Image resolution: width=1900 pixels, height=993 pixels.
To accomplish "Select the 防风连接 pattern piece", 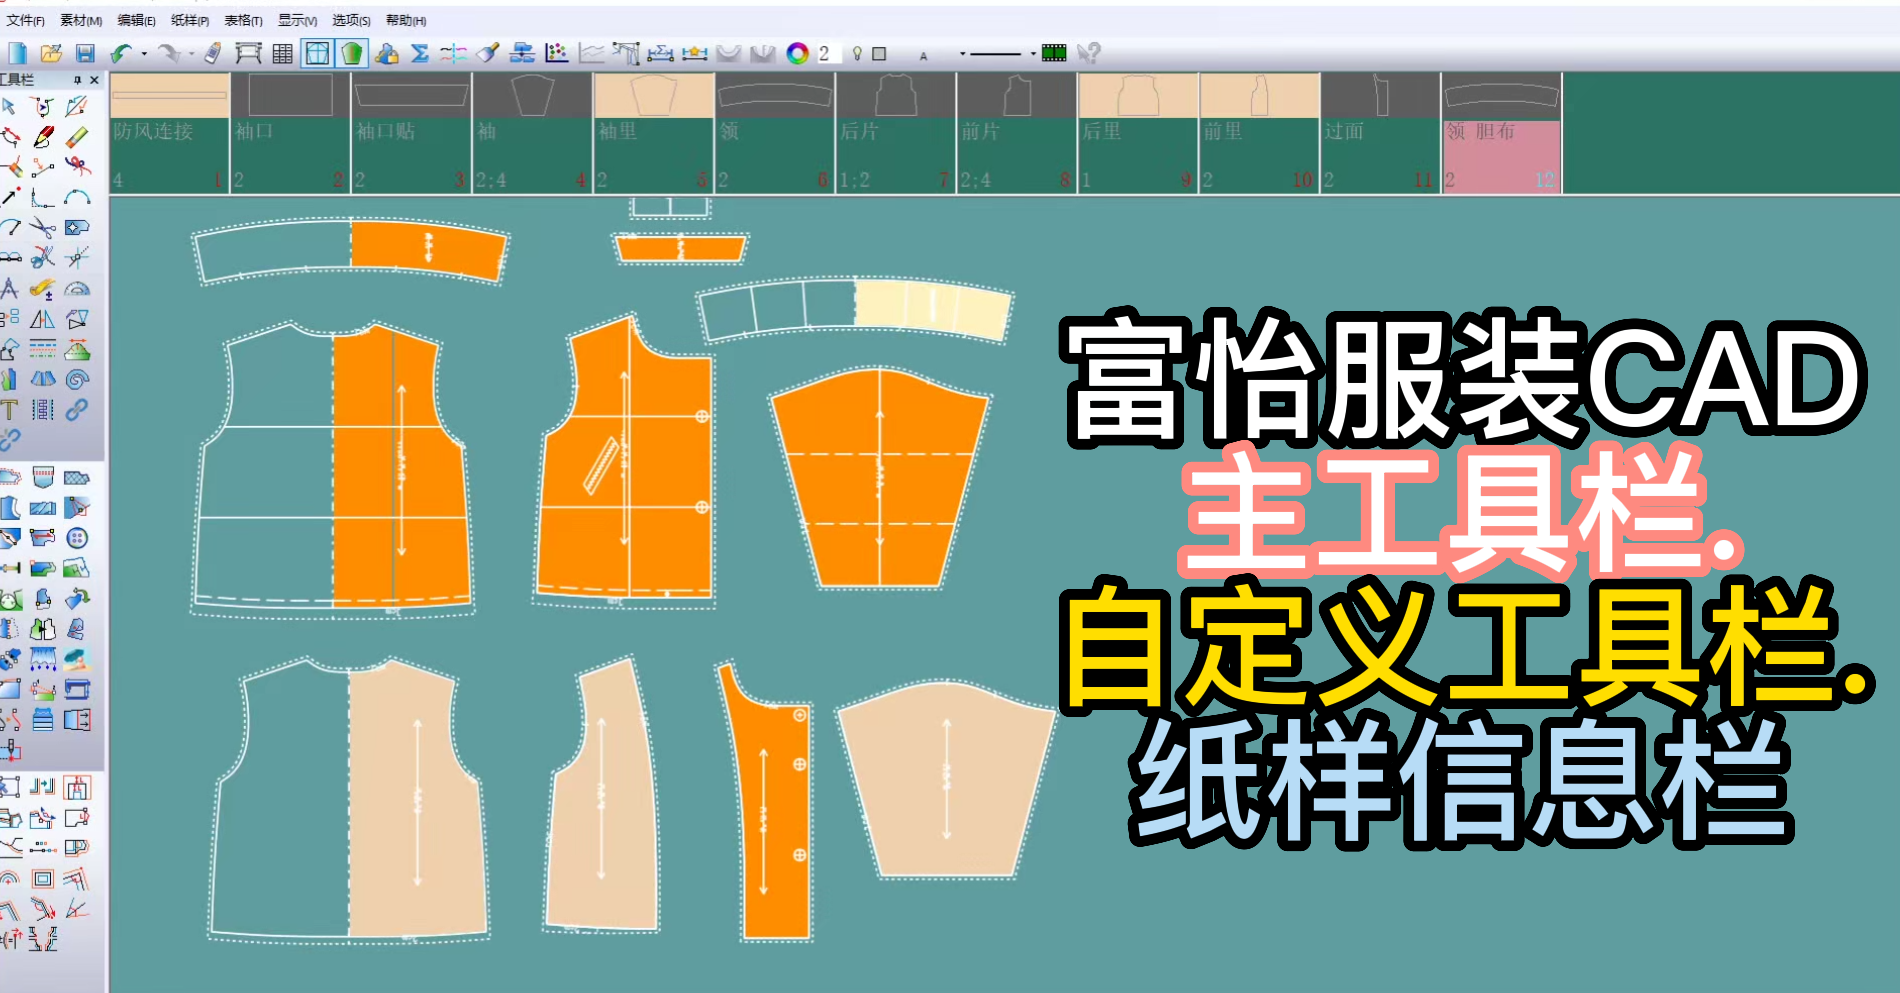I will (x=170, y=133).
